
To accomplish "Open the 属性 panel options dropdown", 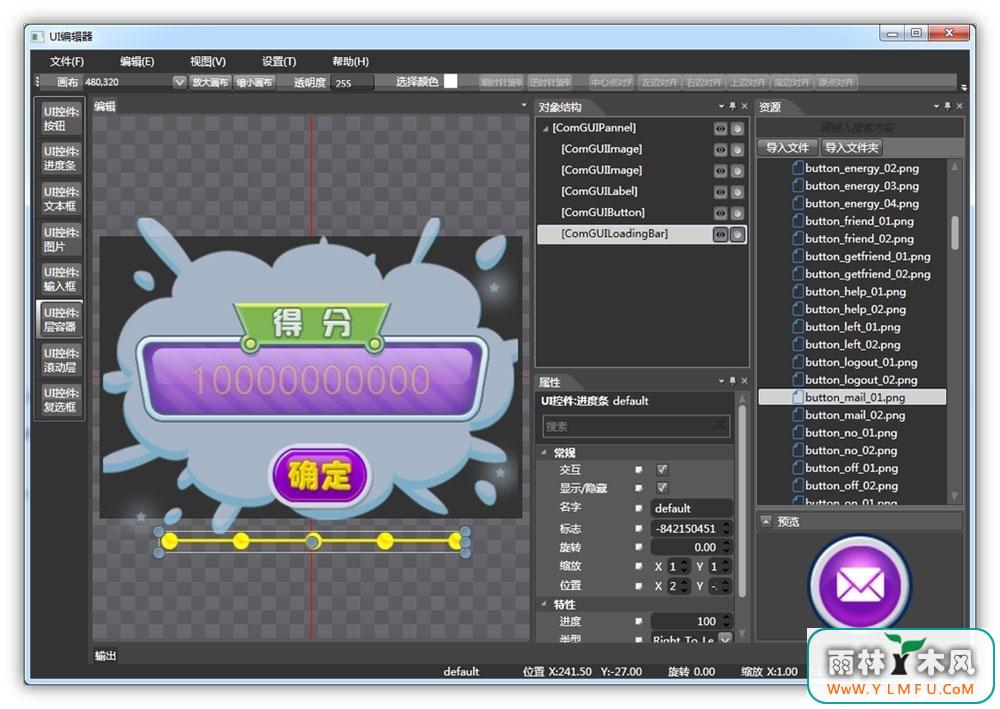I will point(721,381).
